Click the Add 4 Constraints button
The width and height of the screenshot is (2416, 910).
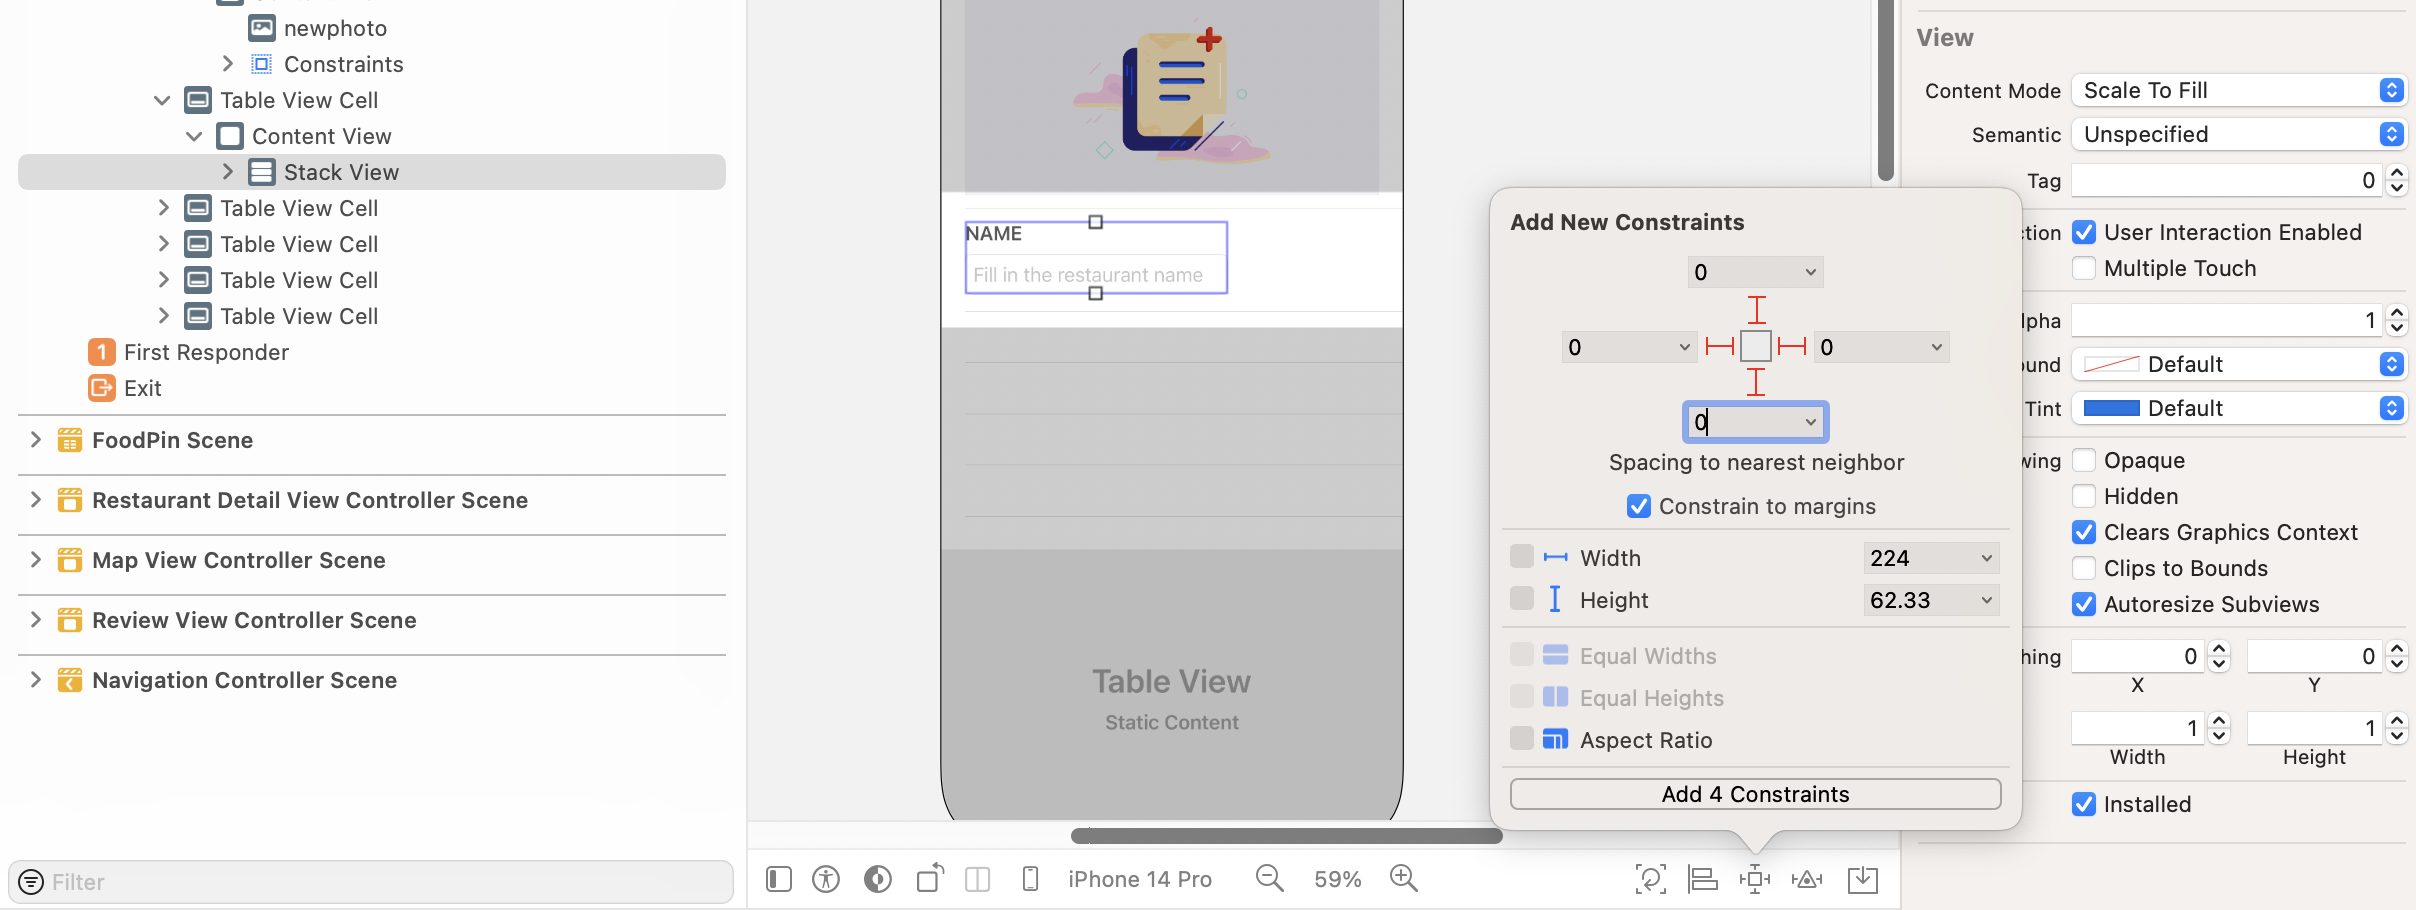coord(1754,793)
